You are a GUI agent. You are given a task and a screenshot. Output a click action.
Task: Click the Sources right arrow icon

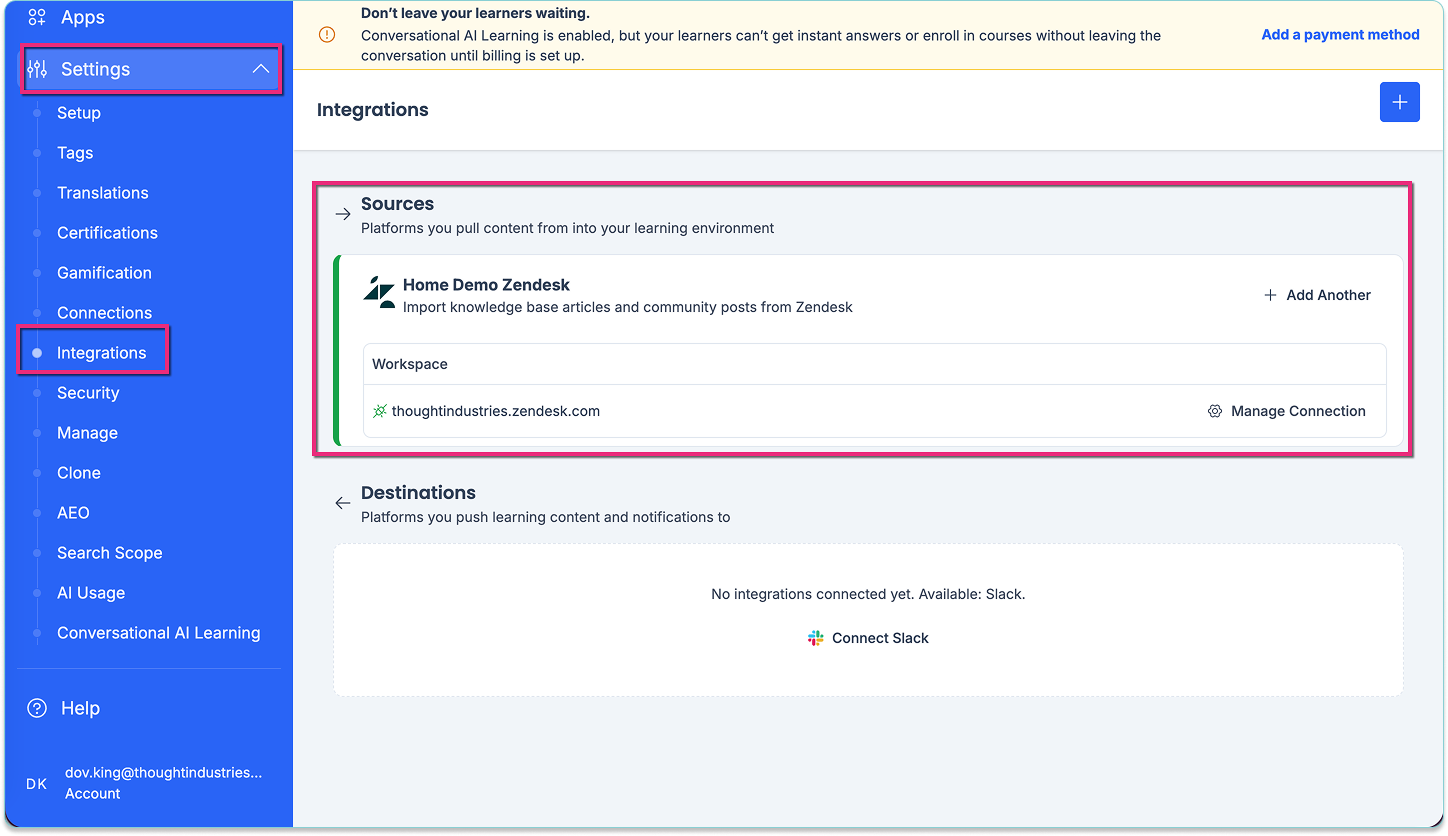(x=342, y=214)
